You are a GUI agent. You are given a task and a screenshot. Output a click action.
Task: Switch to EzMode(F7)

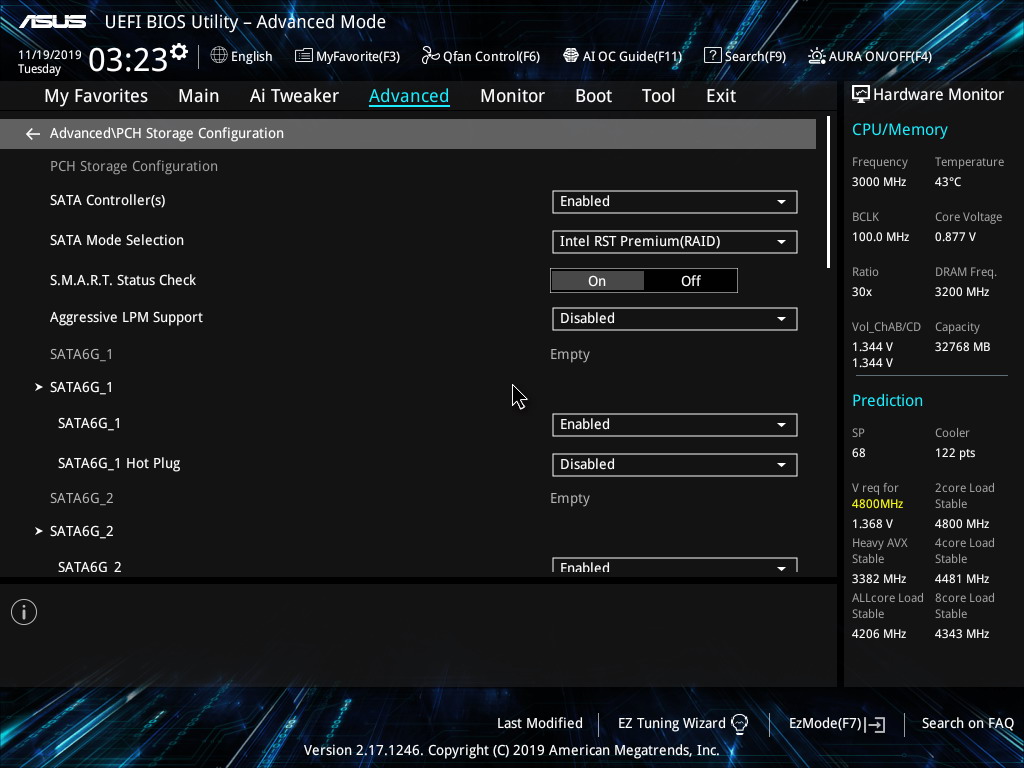coord(837,724)
